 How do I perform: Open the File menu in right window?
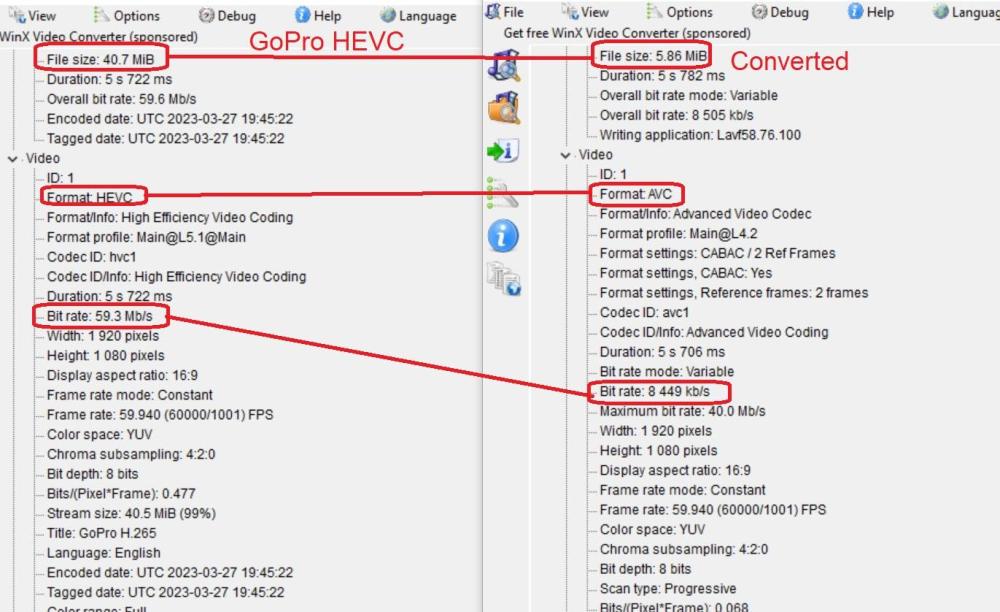click(505, 12)
